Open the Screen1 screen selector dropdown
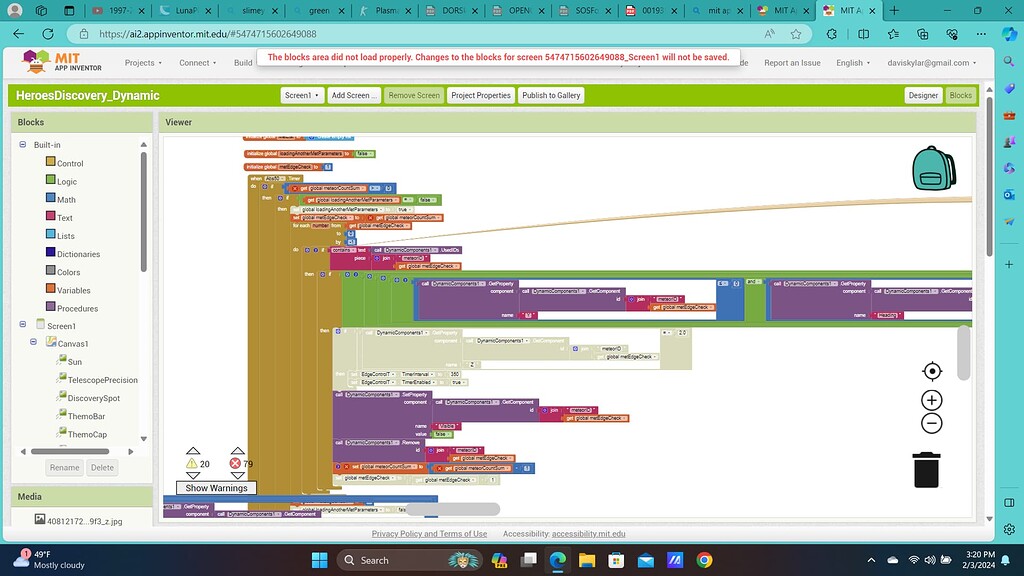The height and width of the screenshot is (576, 1024). coord(301,95)
